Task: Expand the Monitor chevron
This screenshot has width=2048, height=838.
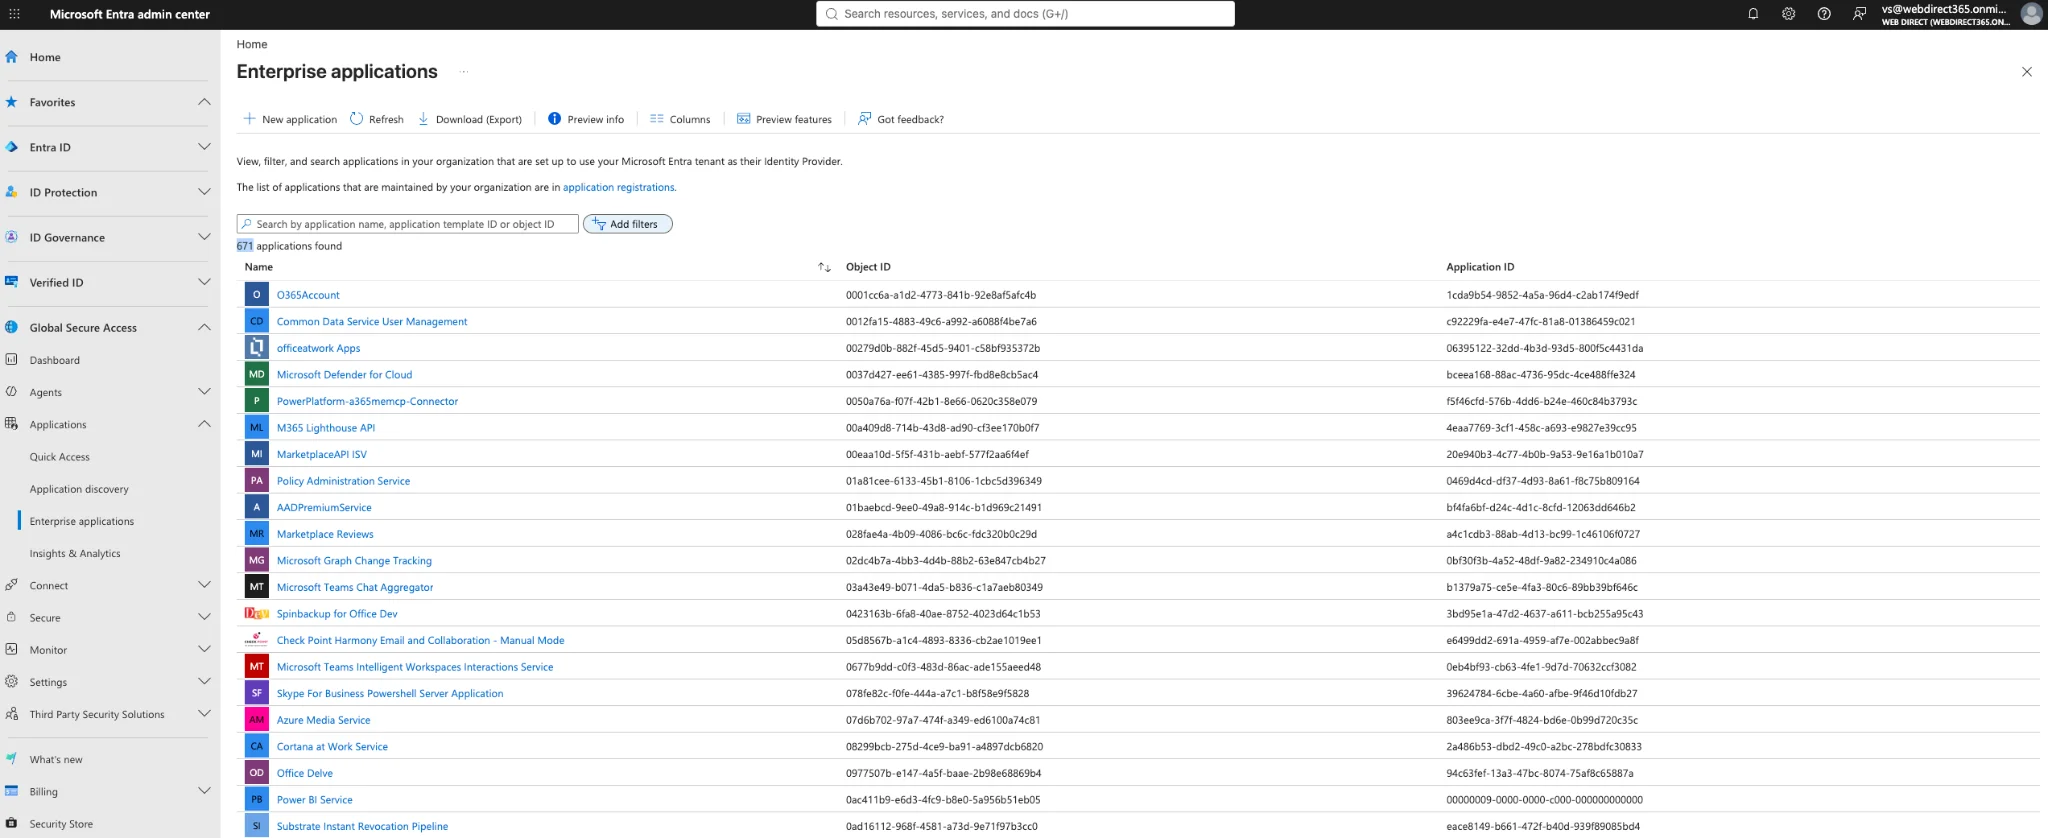Action: tap(204, 650)
